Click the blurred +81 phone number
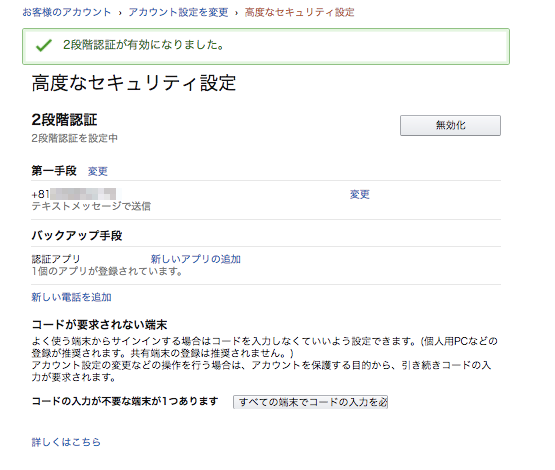Screen dimensions: 555x470 [x=74, y=194]
